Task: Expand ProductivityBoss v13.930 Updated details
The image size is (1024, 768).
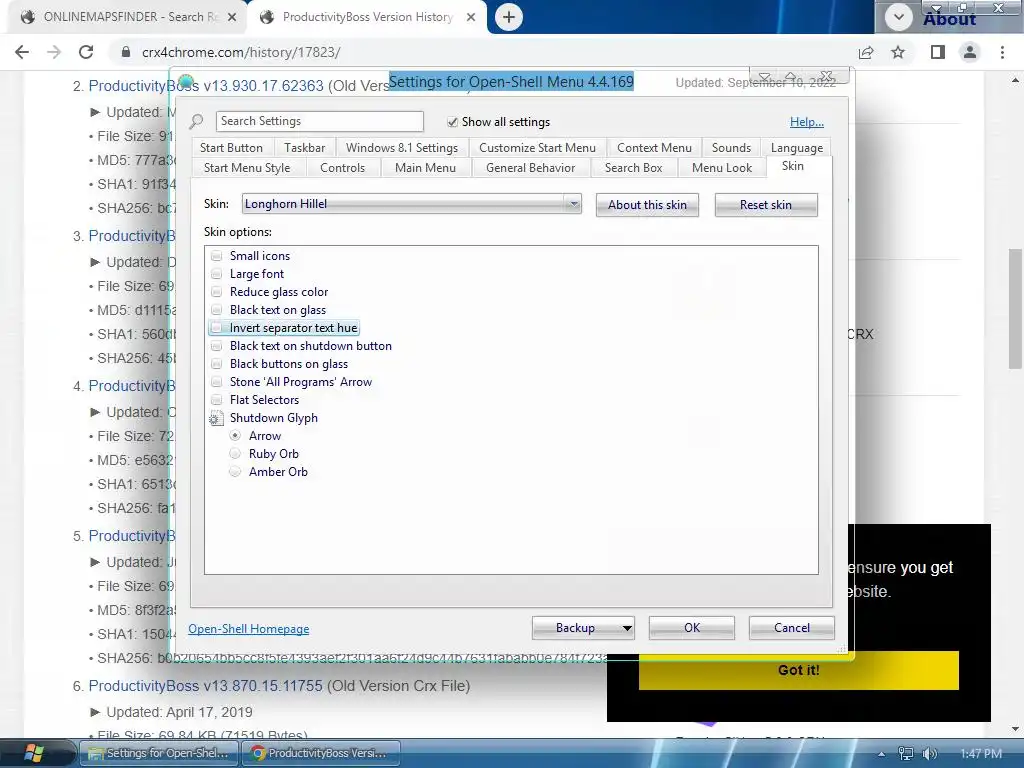Action: pos(95,112)
